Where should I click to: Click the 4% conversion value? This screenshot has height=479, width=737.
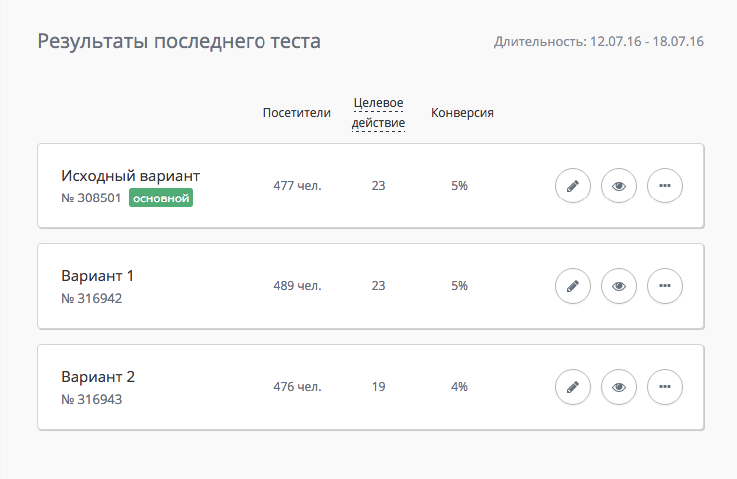(459, 387)
